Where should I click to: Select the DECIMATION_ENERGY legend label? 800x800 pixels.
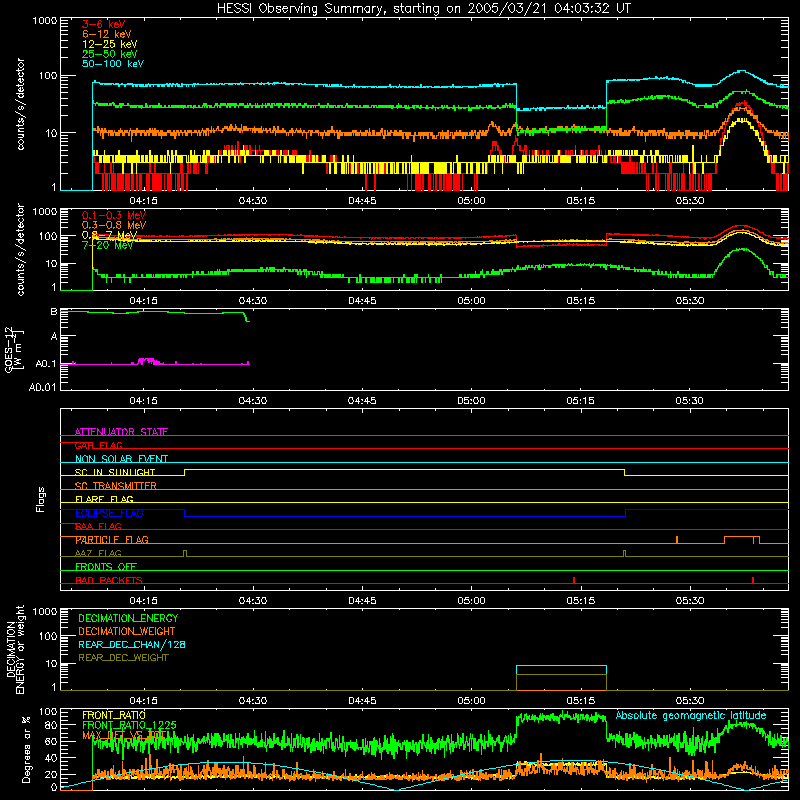click(128, 618)
